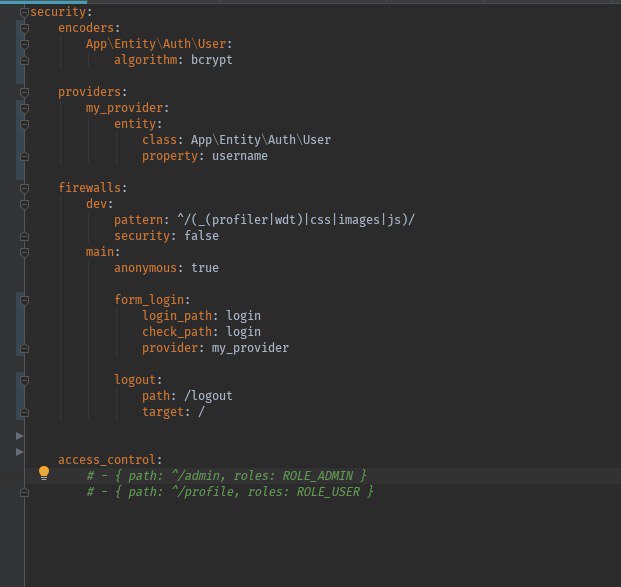Click the 'entity' key

pos(135,124)
